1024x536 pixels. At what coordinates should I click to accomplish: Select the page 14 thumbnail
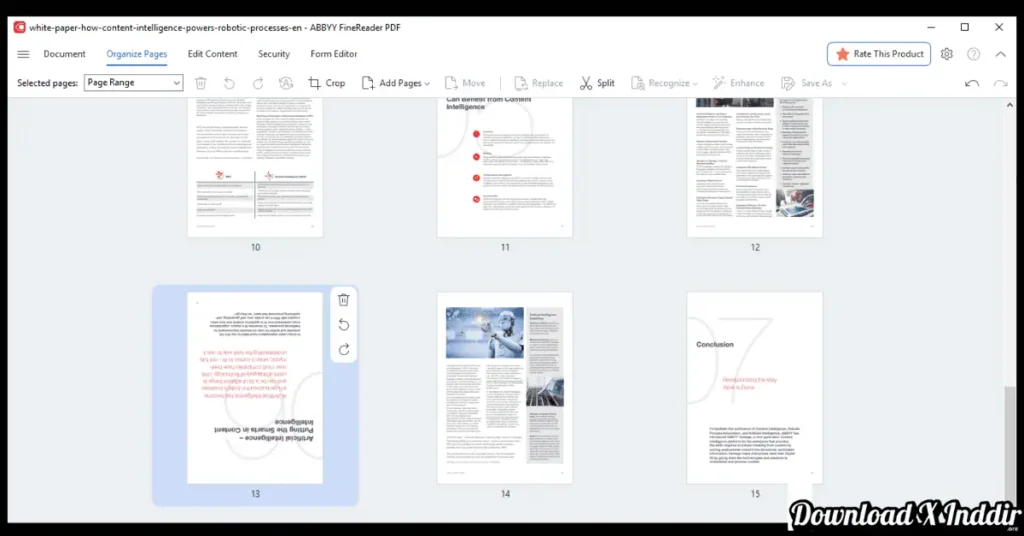[505, 388]
